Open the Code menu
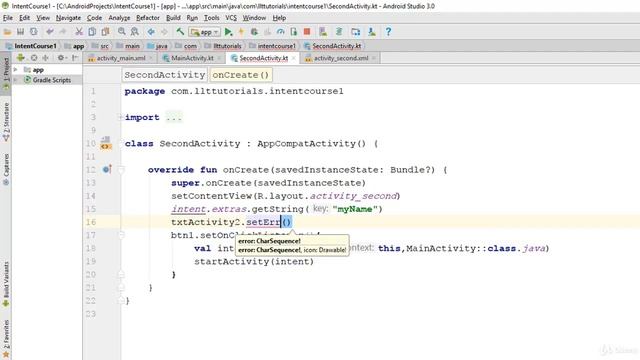Viewport: 640px width, 360px height. 94,18
